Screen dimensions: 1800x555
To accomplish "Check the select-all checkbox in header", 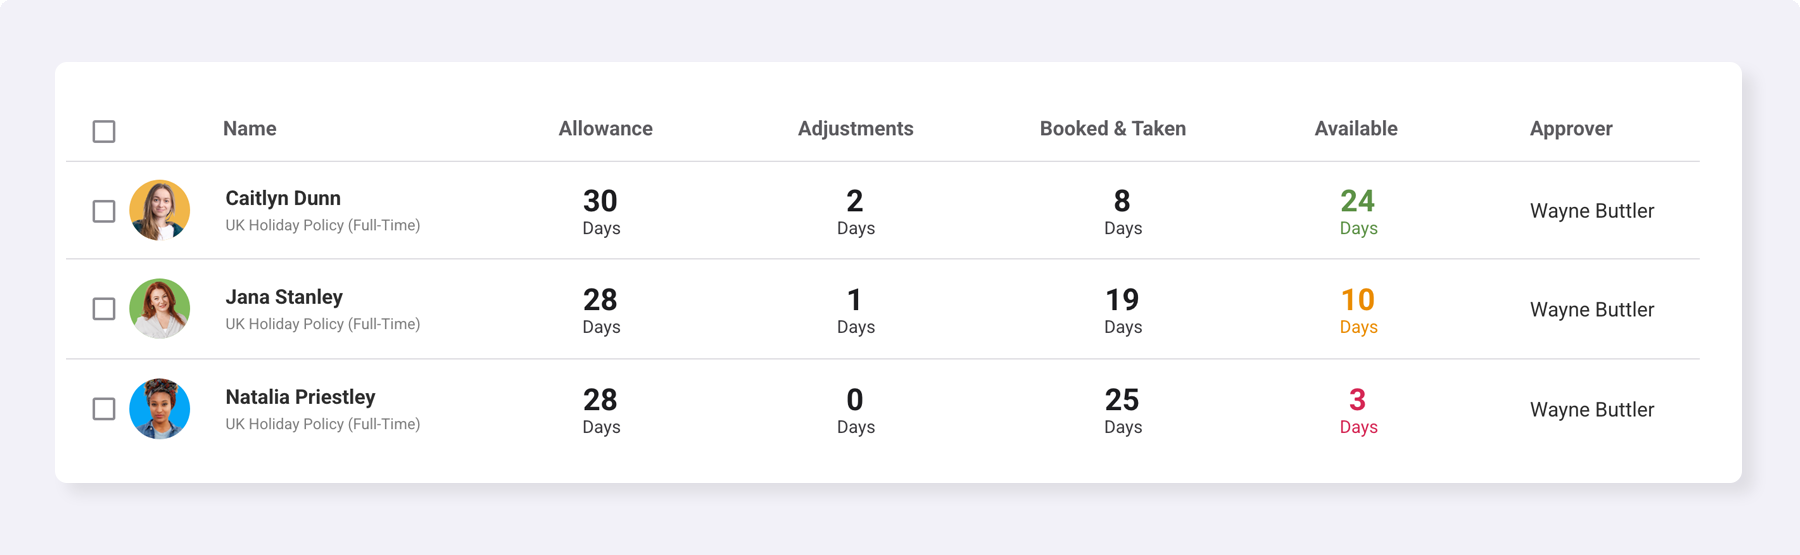I will point(104,131).
